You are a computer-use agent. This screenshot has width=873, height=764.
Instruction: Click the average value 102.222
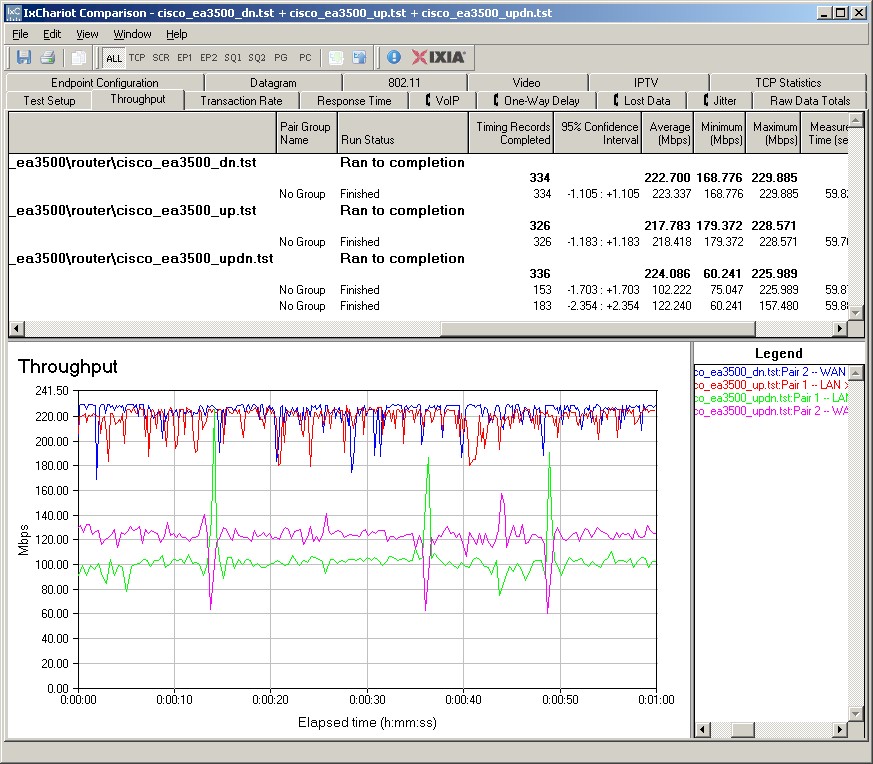click(x=671, y=290)
